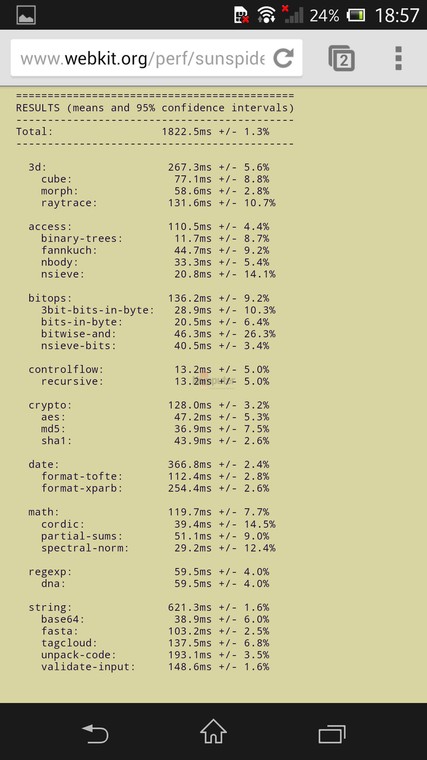Open the three-dot browser menu

pos(398,59)
